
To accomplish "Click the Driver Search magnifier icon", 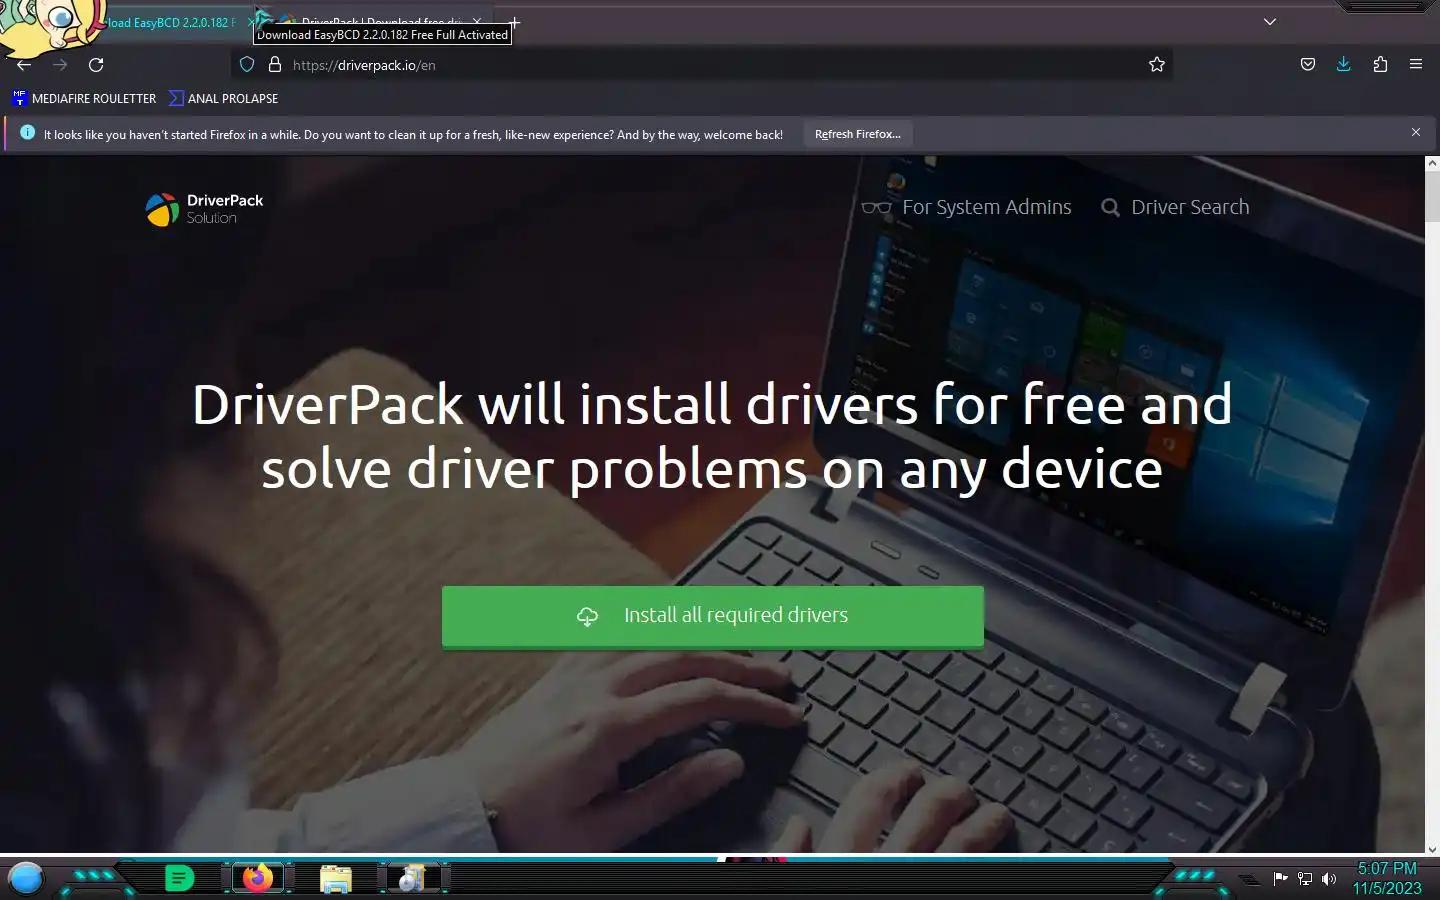I will (1110, 208).
